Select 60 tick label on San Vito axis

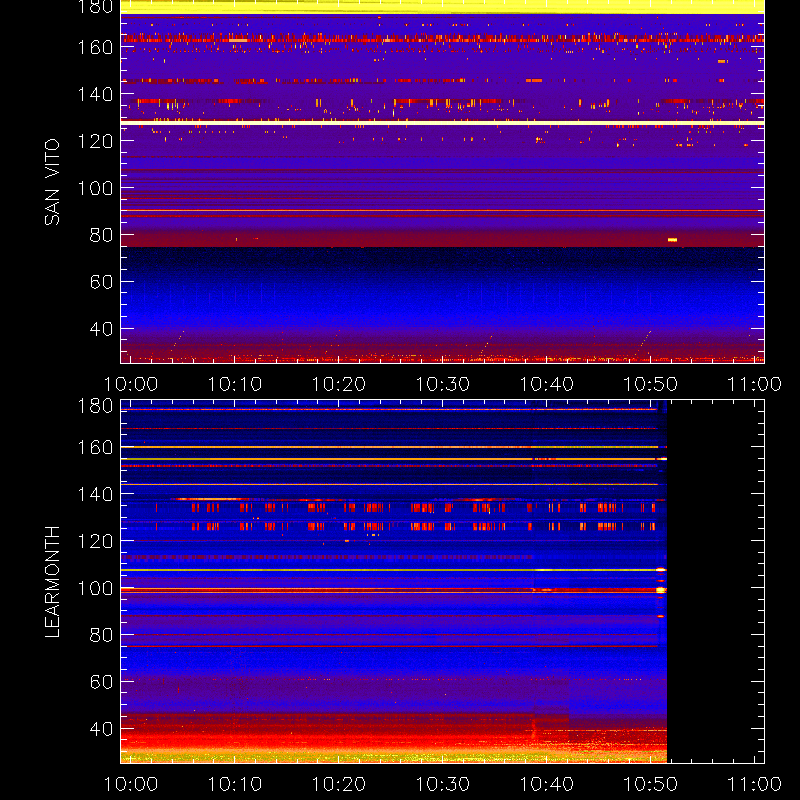pos(101,282)
